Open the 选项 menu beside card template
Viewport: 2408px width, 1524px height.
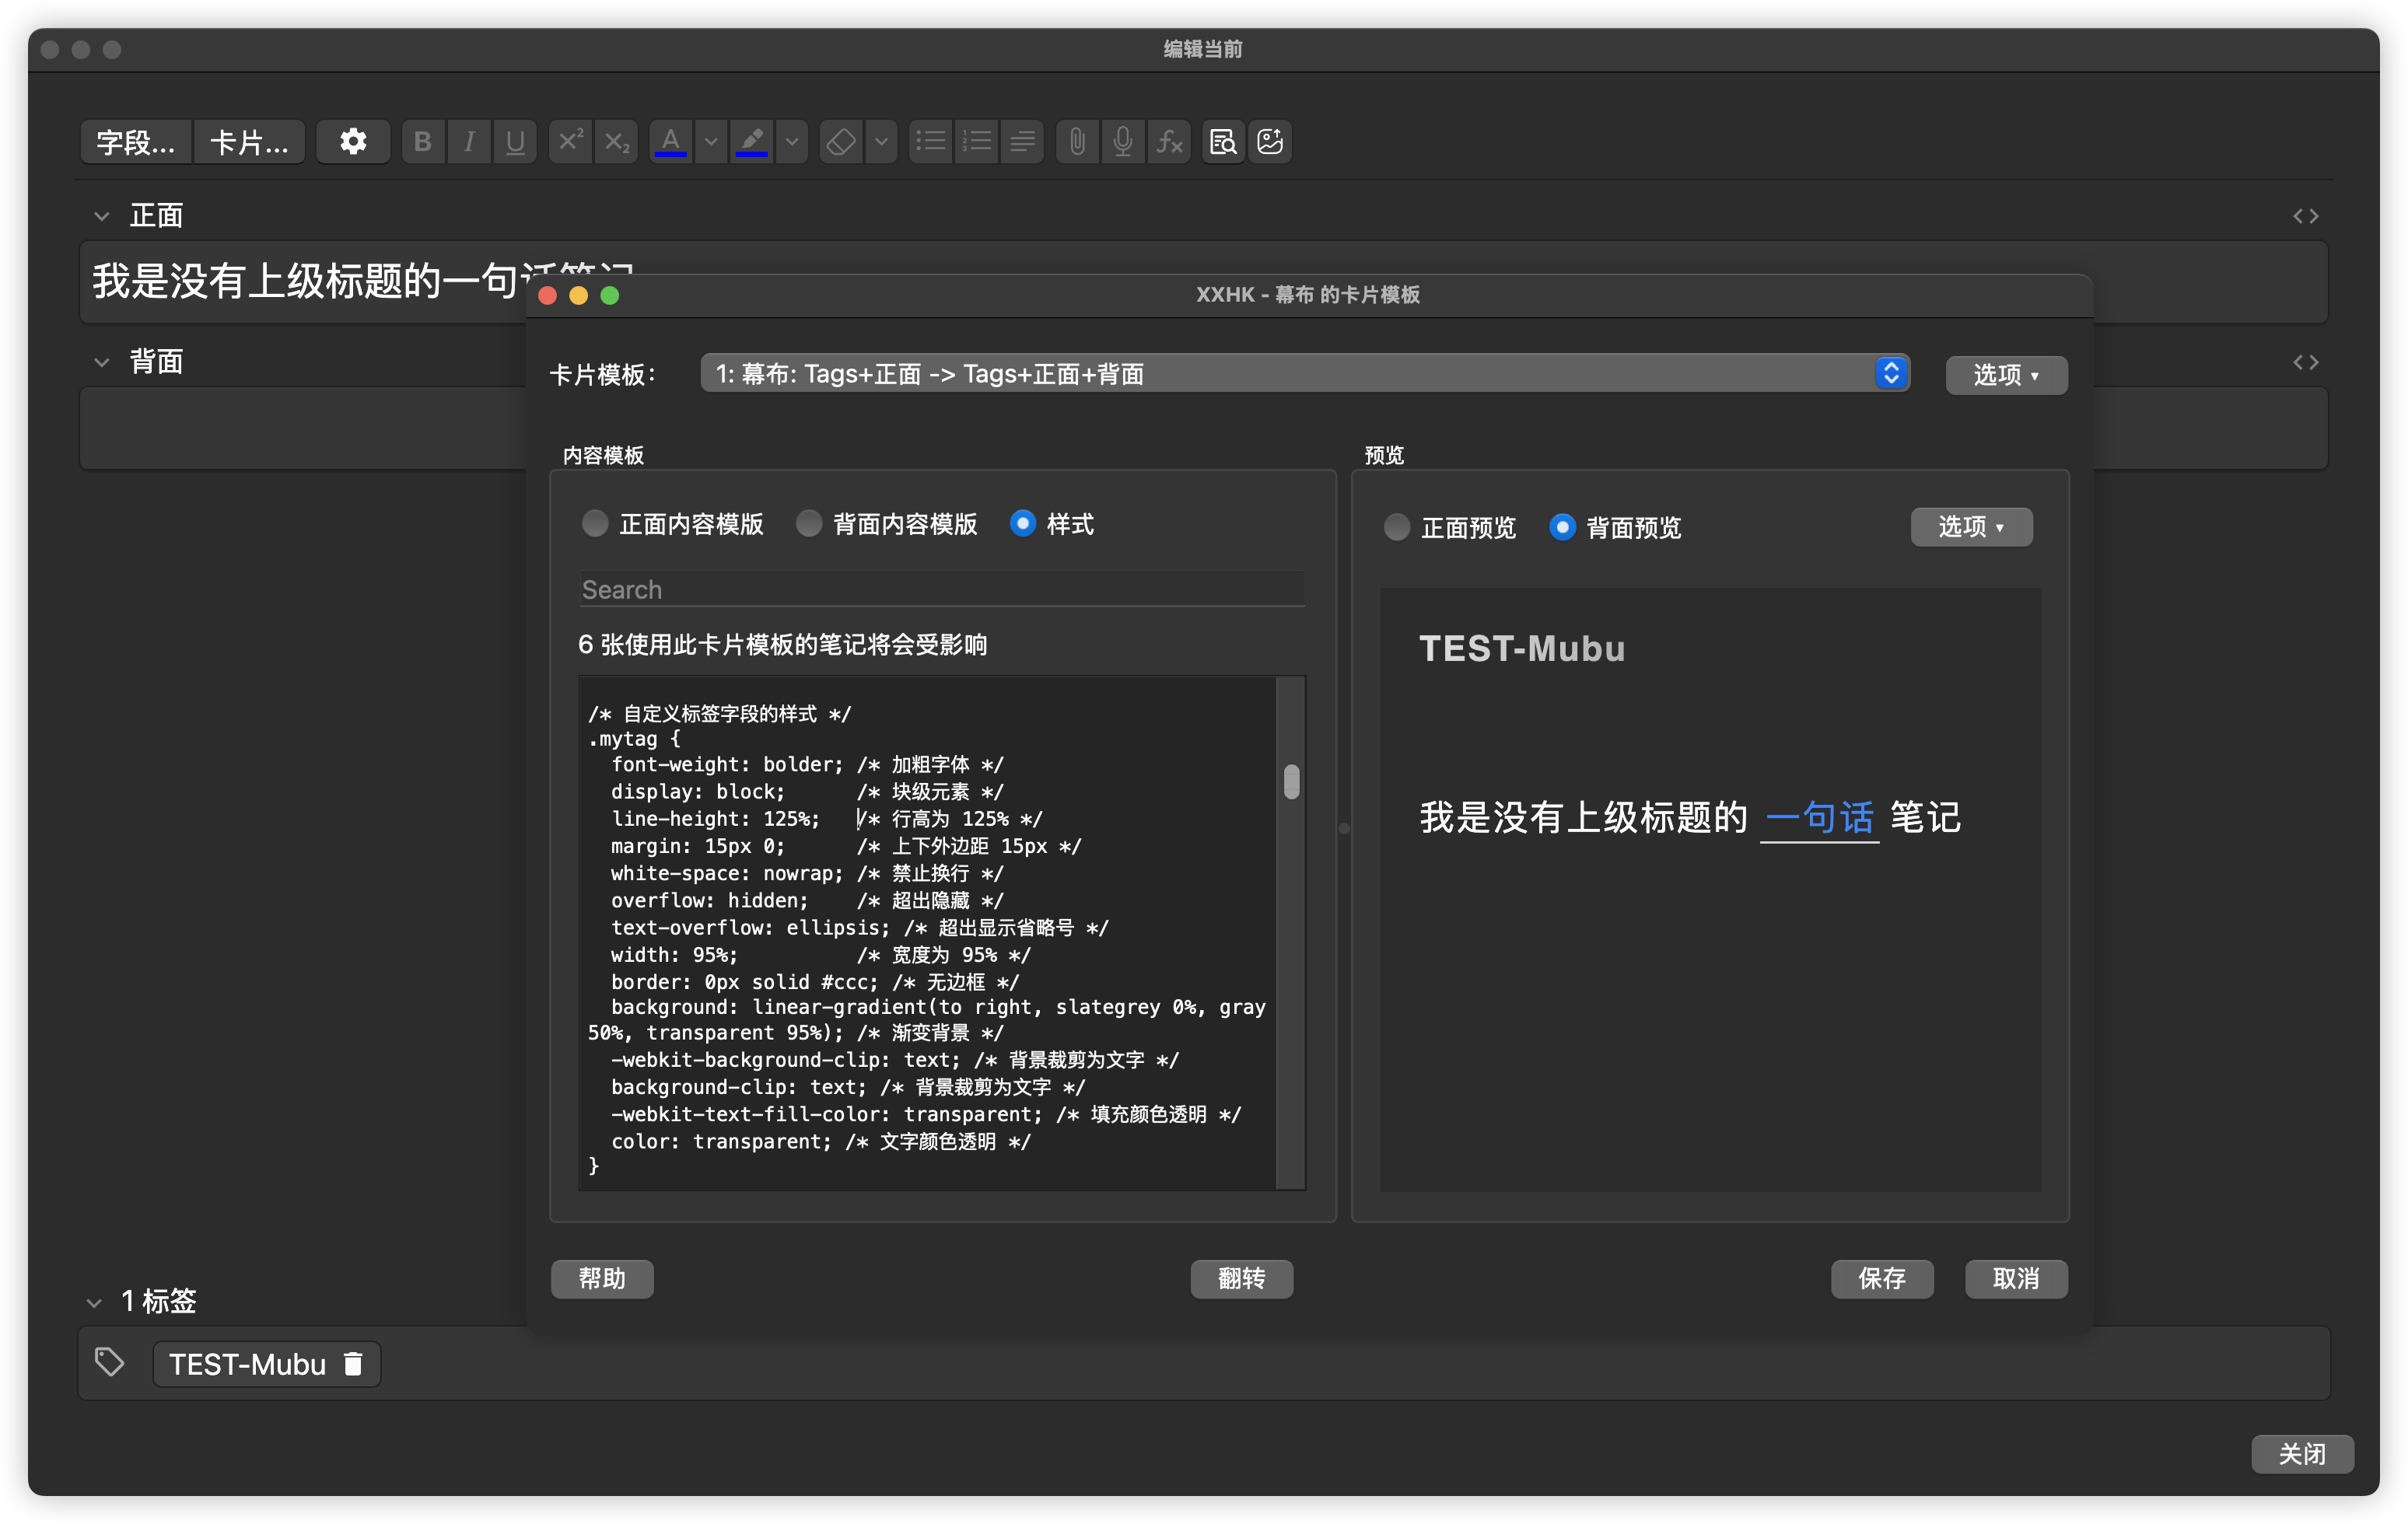point(2006,375)
